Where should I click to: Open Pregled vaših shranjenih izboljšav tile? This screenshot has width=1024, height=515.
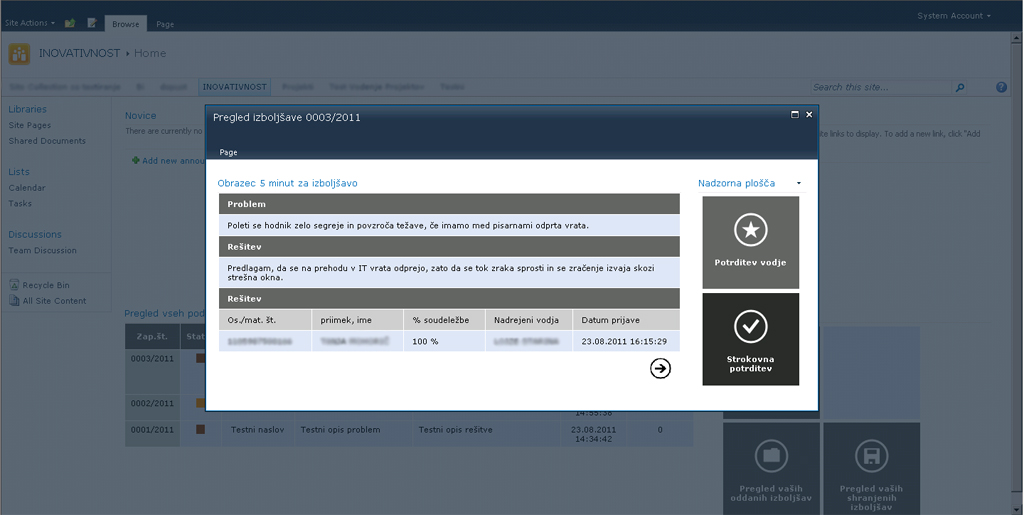pyautogui.click(x=870, y=467)
